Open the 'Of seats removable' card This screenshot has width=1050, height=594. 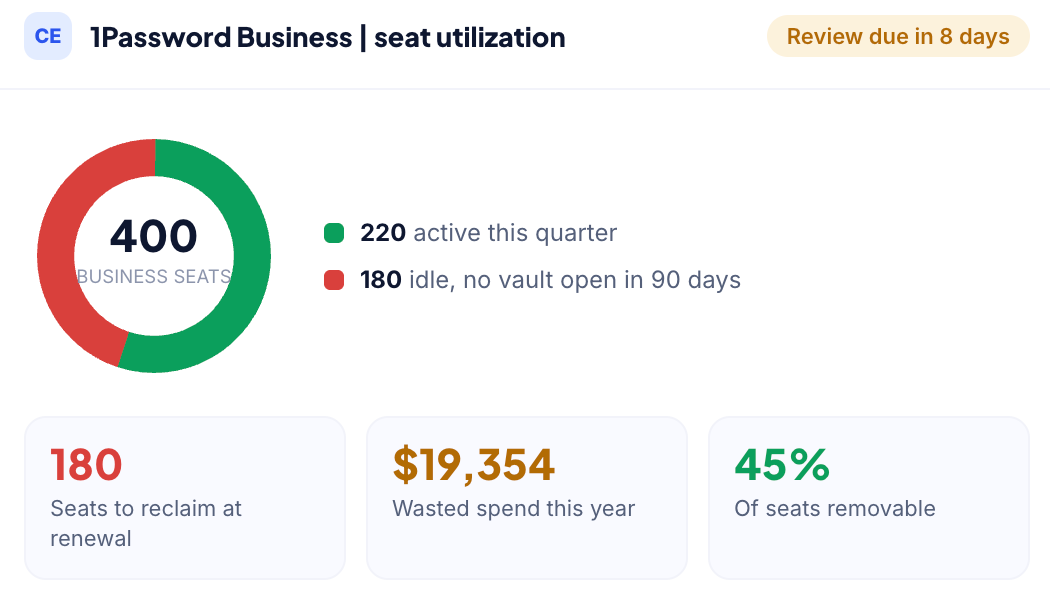[869, 498]
